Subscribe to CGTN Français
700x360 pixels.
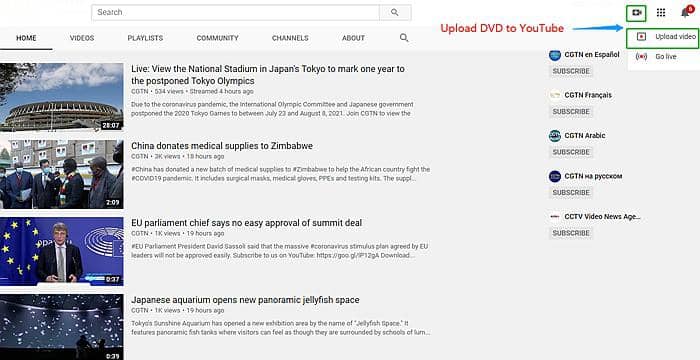(571, 112)
